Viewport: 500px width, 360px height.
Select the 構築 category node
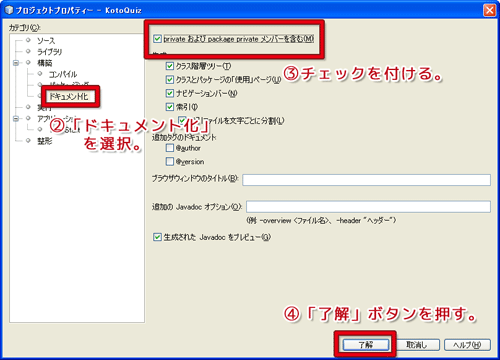point(44,63)
